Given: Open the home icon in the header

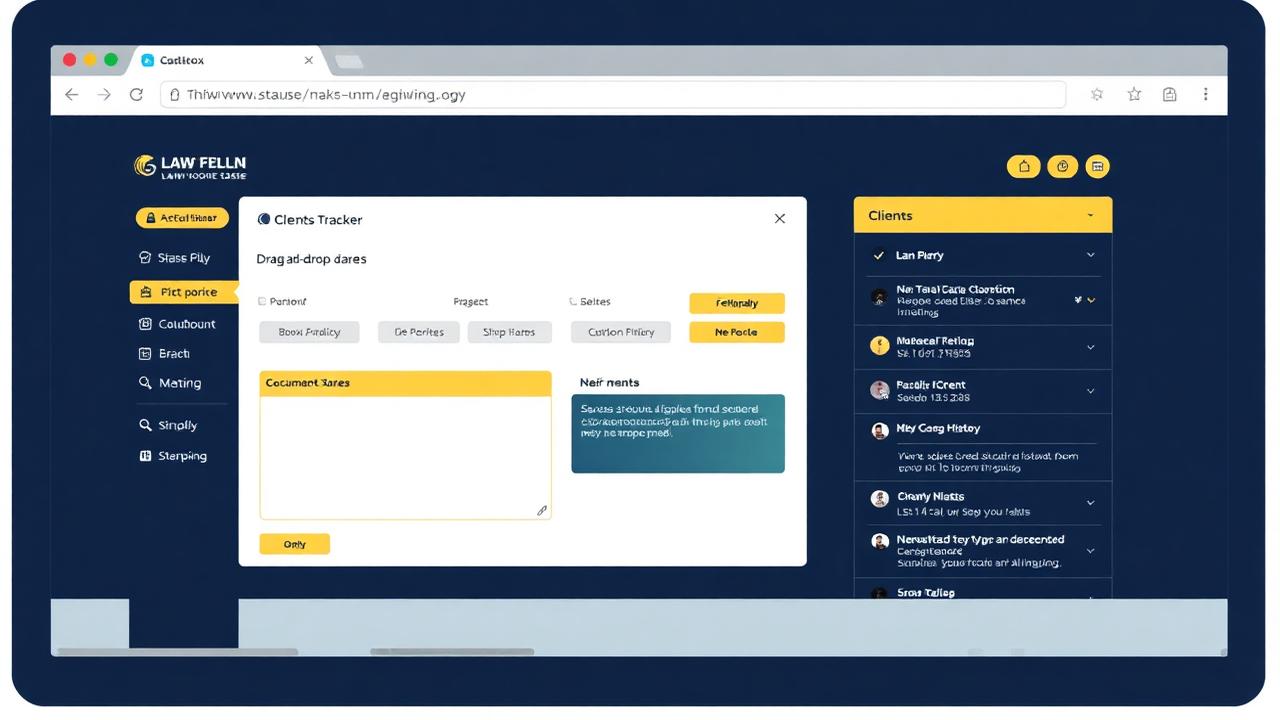Looking at the screenshot, I should point(1024,167).
